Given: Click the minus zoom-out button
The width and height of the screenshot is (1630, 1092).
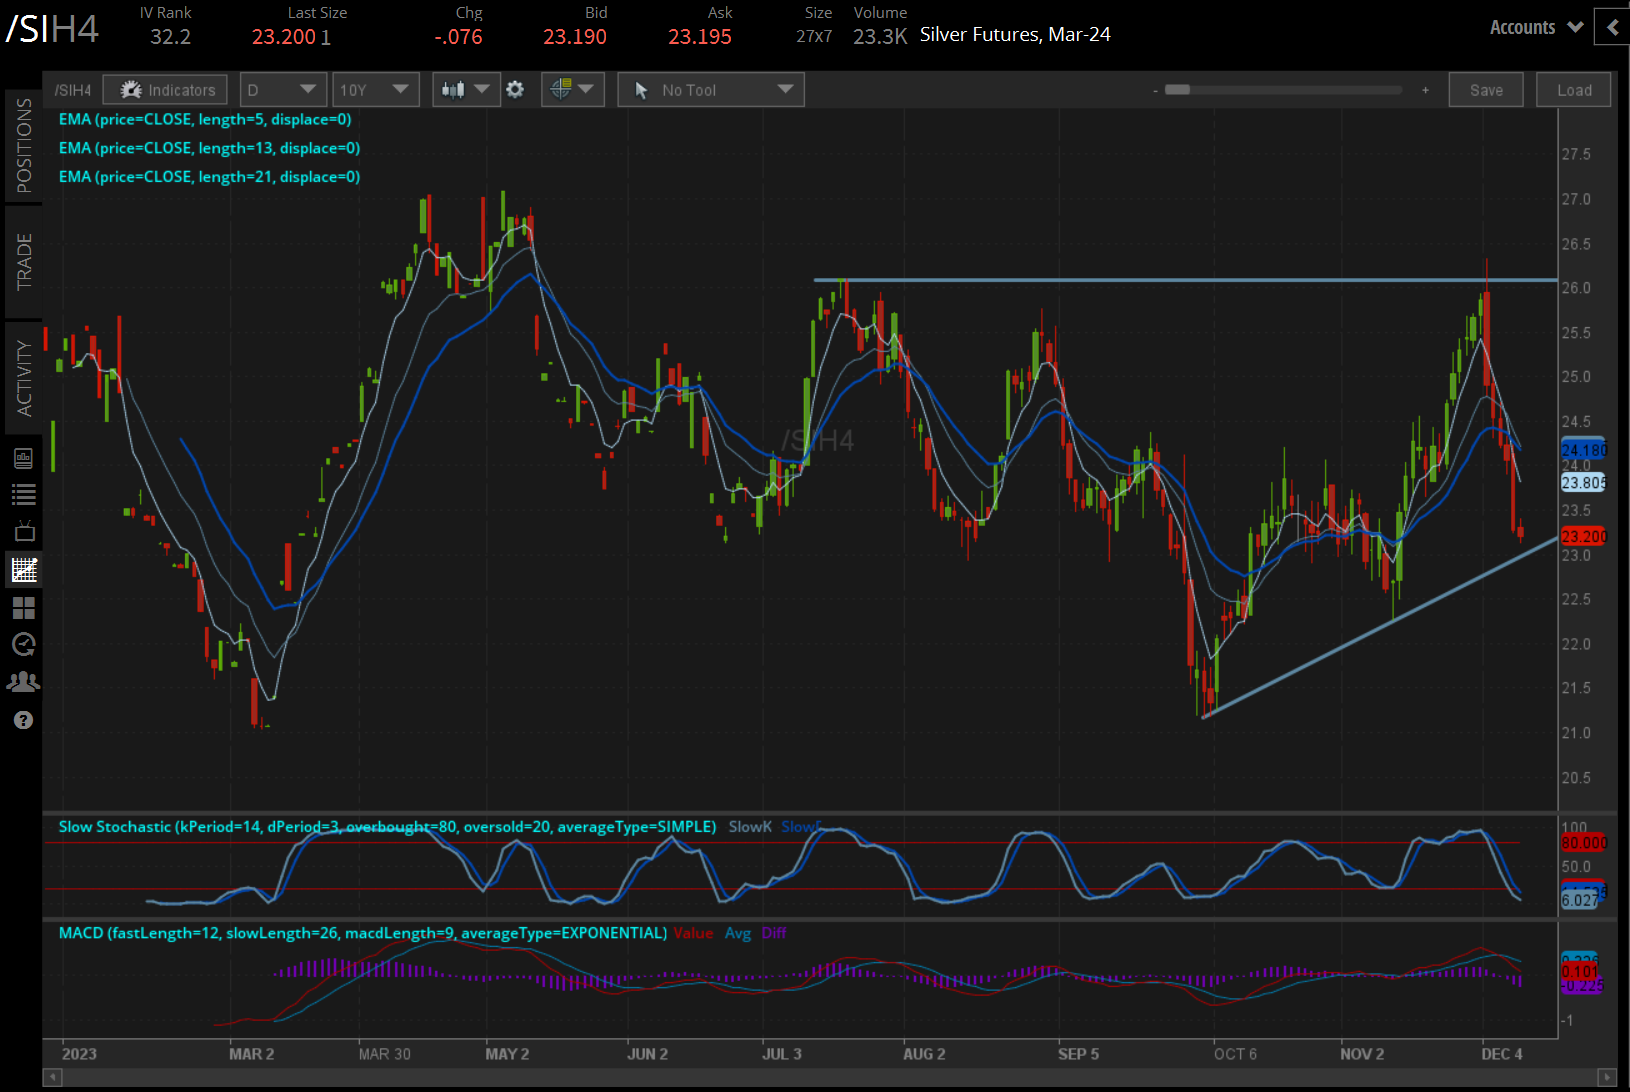Looking at the screenshot, I should 1155,91.
